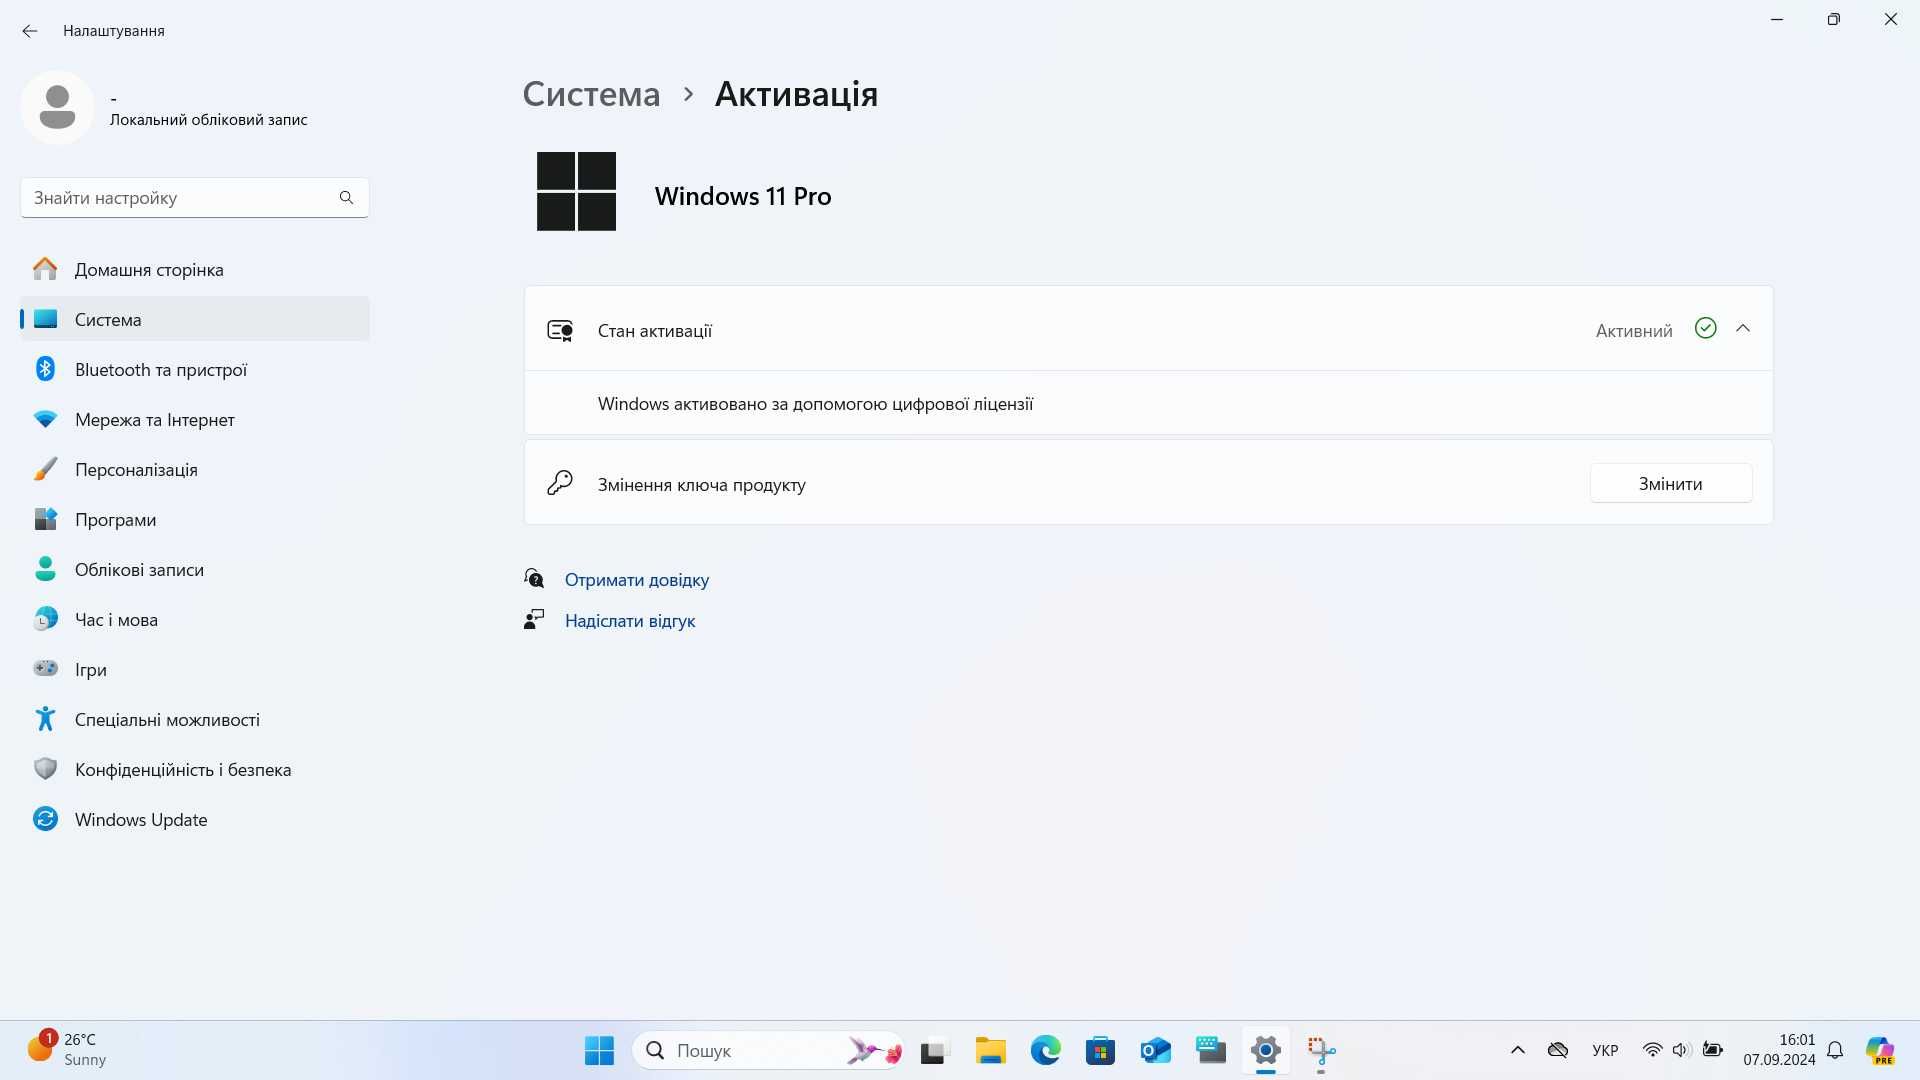Focus the 'Знайти настройку' search box
Image resolution: width=1920 pixels, height=1080 pixels.
click(x=195, y=197)
